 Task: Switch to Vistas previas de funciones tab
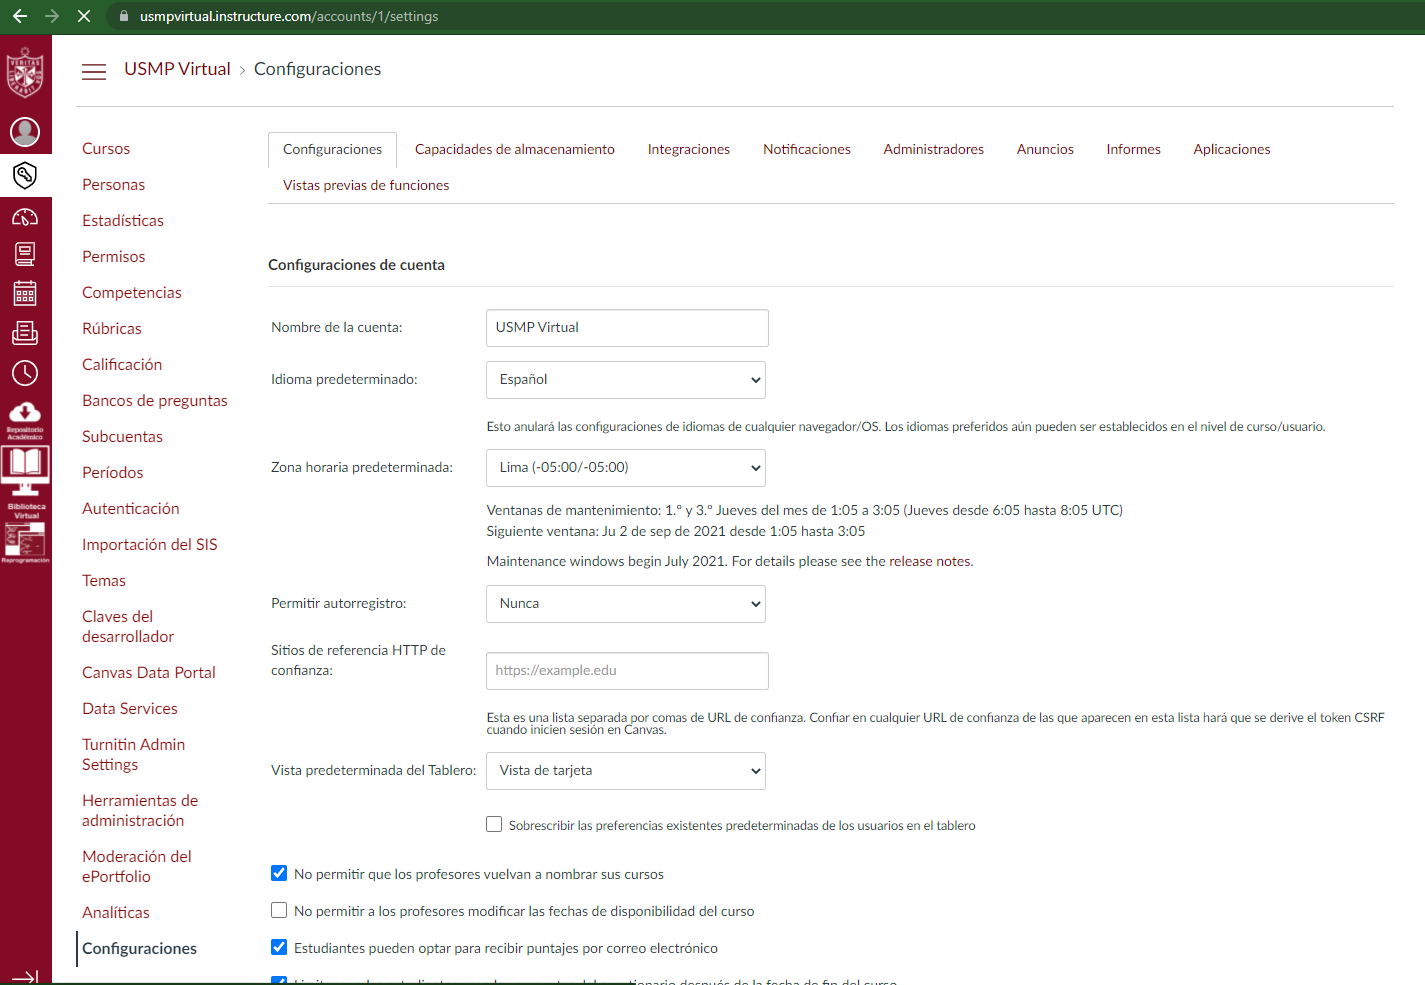[x=366, y=186]
